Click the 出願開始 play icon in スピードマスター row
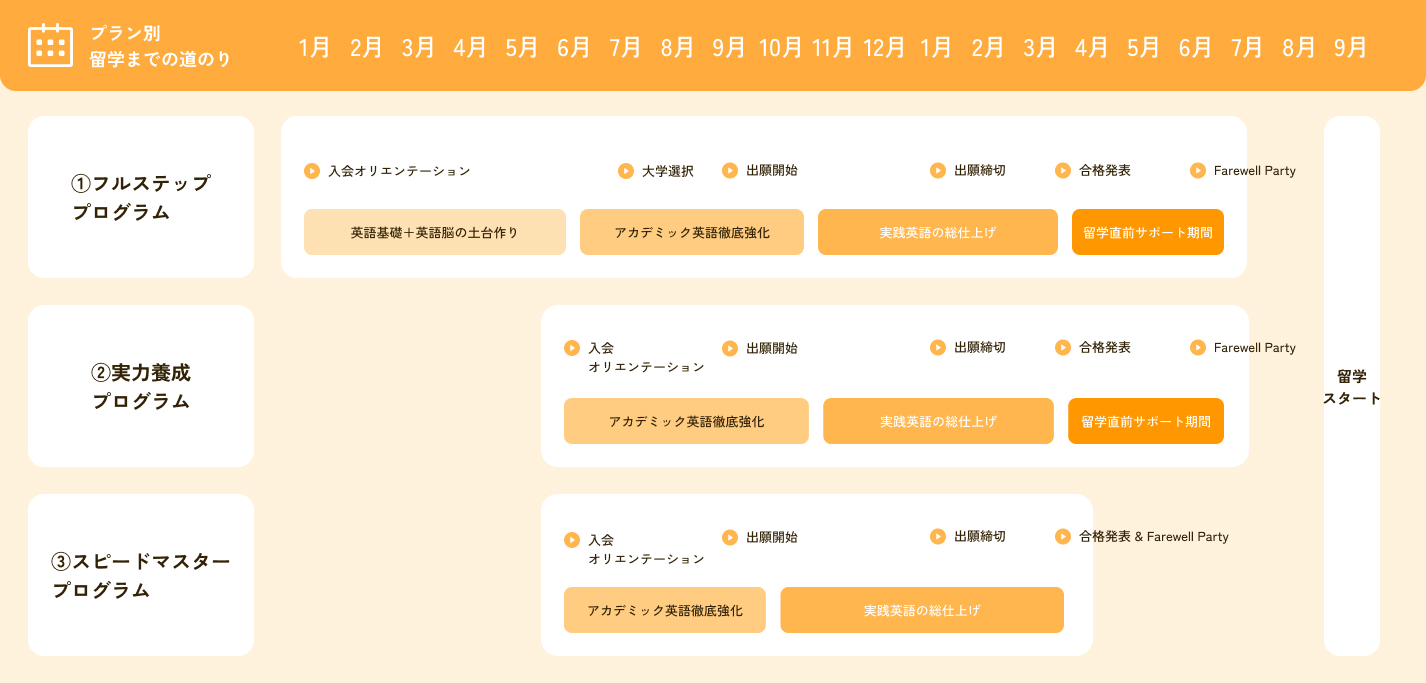 730,537
